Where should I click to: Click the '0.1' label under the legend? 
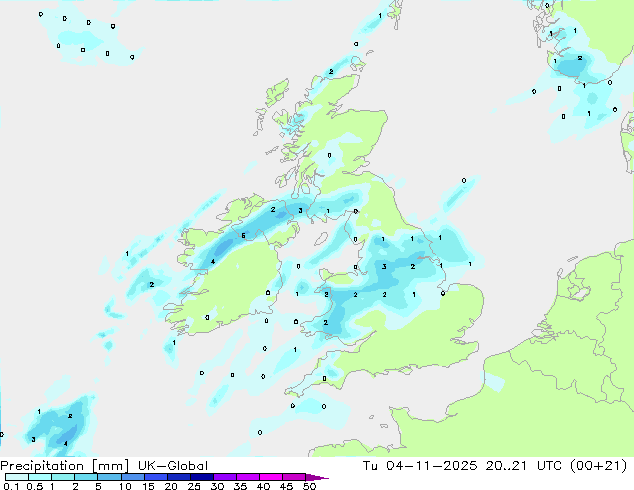coord(11,486)
